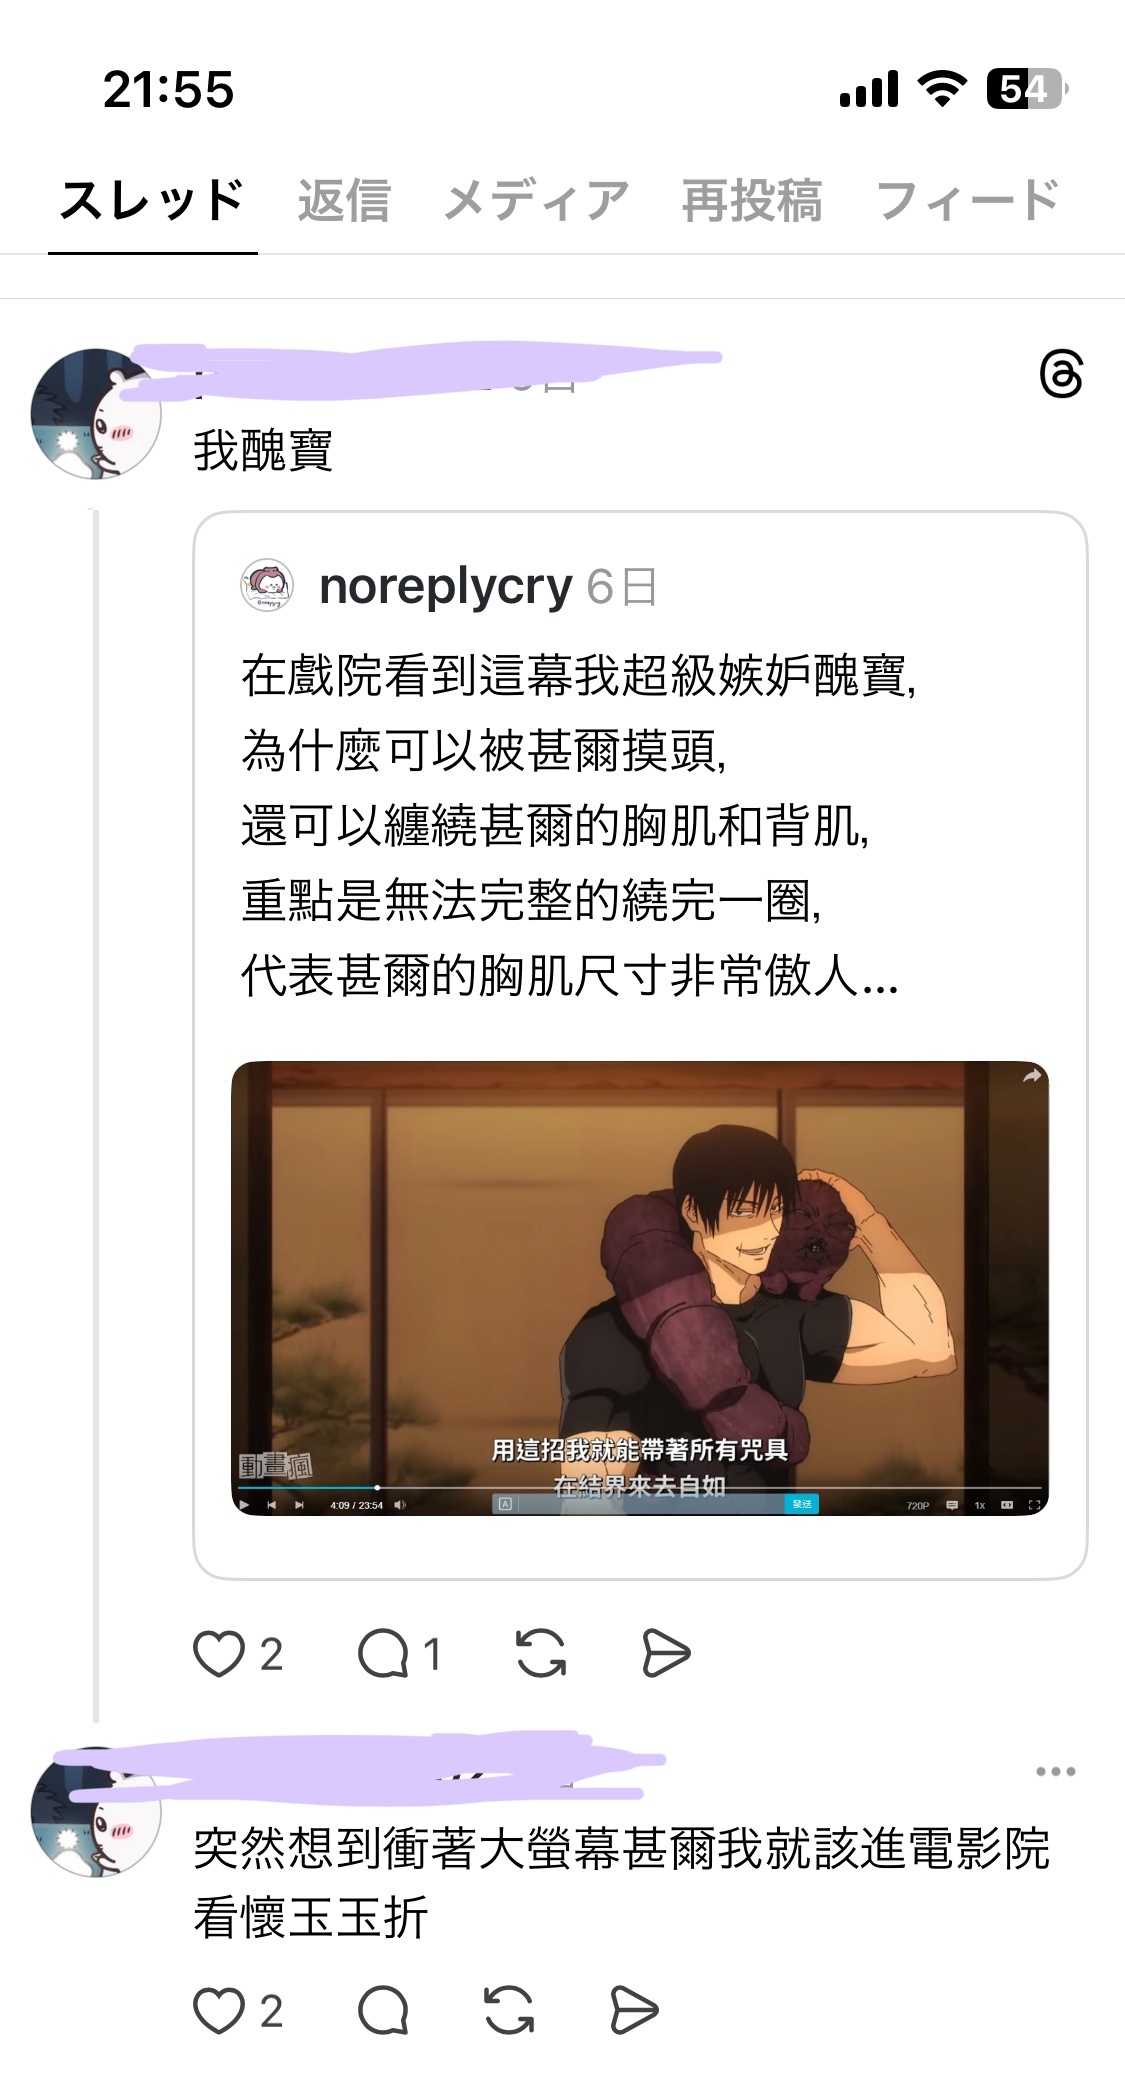This screenshot has height=2077, width=1125.
Task: Open three-dot menu on second post
Action: point(1056,1771)
